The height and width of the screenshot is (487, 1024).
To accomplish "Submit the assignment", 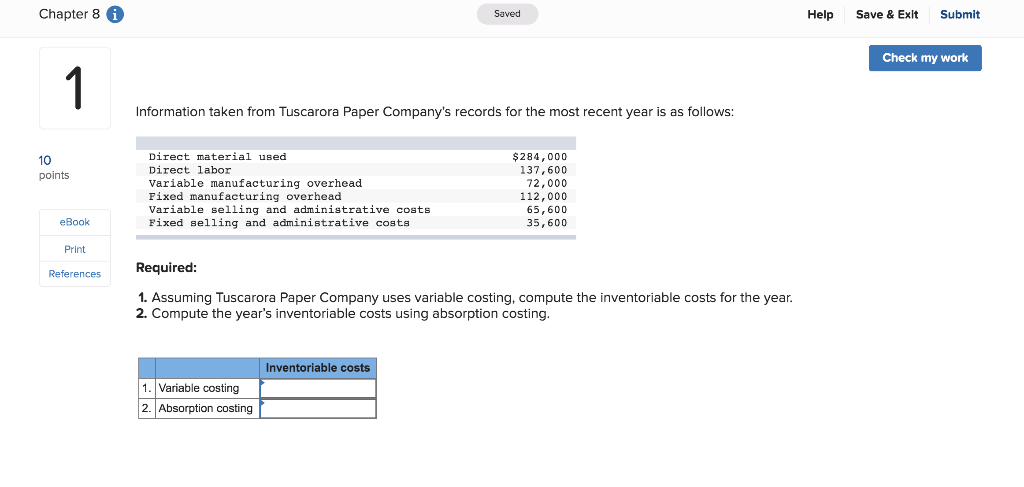I will pos(960,14).
